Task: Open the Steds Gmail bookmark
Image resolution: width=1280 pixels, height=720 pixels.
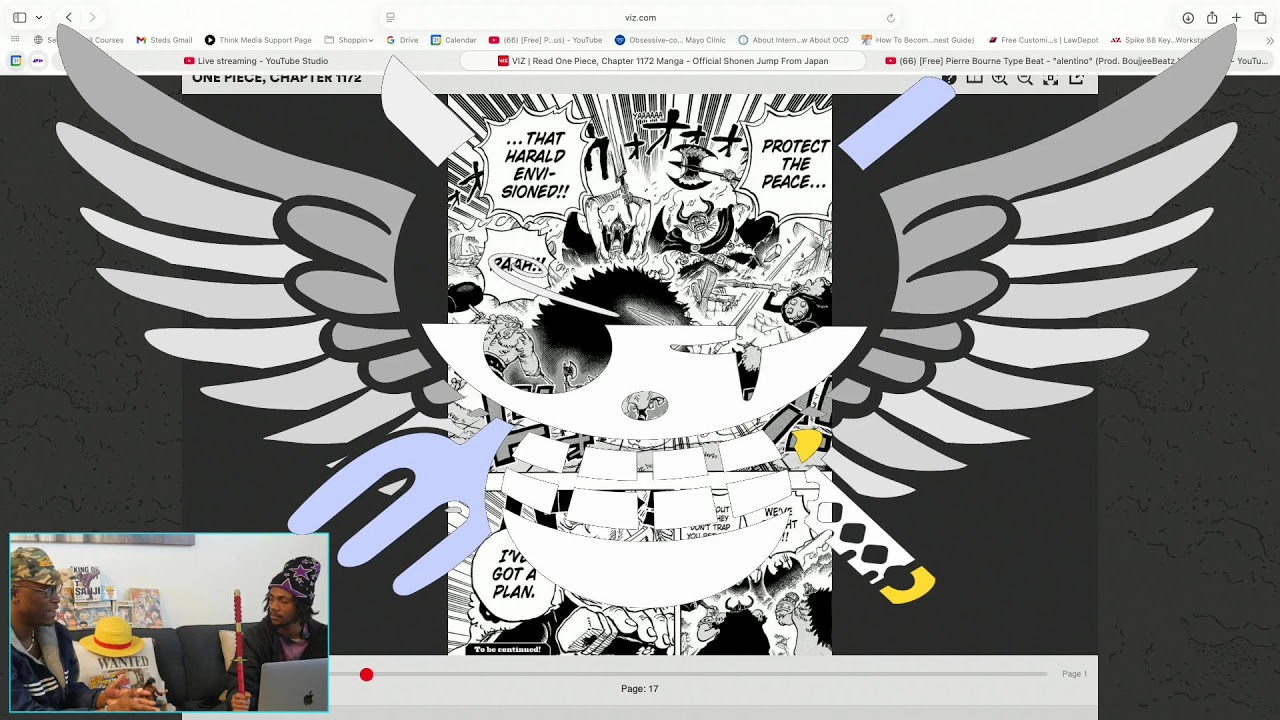Action: (164, 40)
